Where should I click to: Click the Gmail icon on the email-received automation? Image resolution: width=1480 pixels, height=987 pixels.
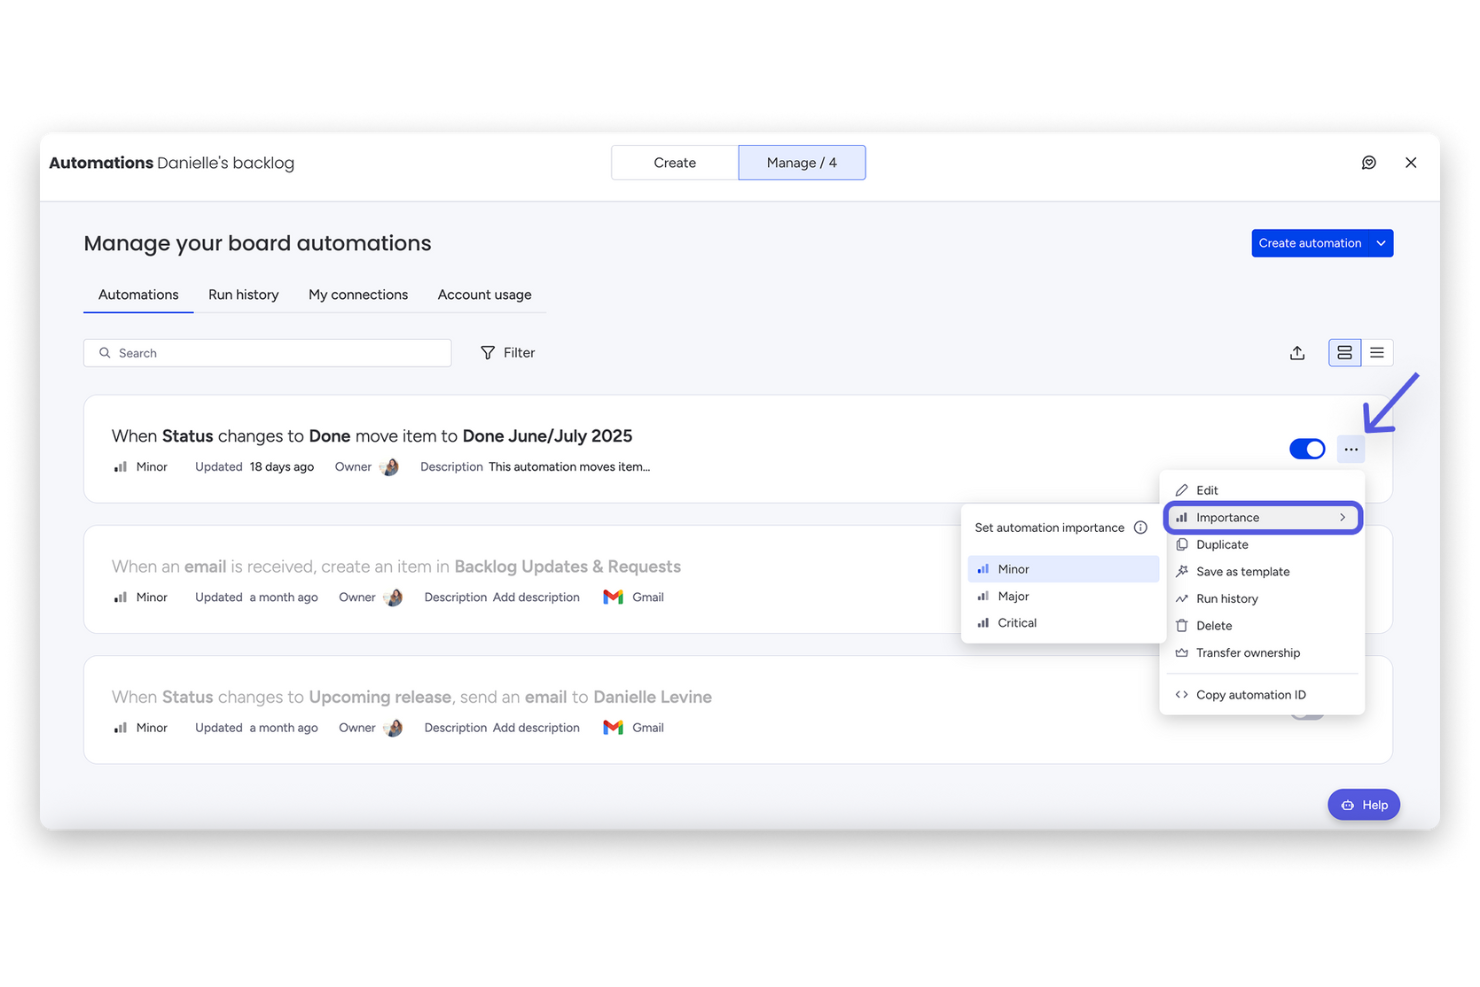612,596
